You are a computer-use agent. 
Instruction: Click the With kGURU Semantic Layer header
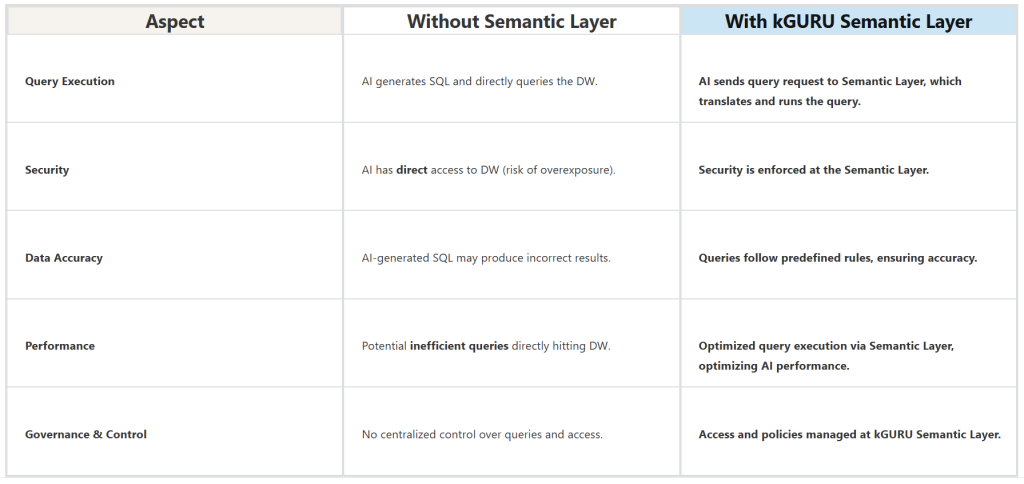click(848, 21)
